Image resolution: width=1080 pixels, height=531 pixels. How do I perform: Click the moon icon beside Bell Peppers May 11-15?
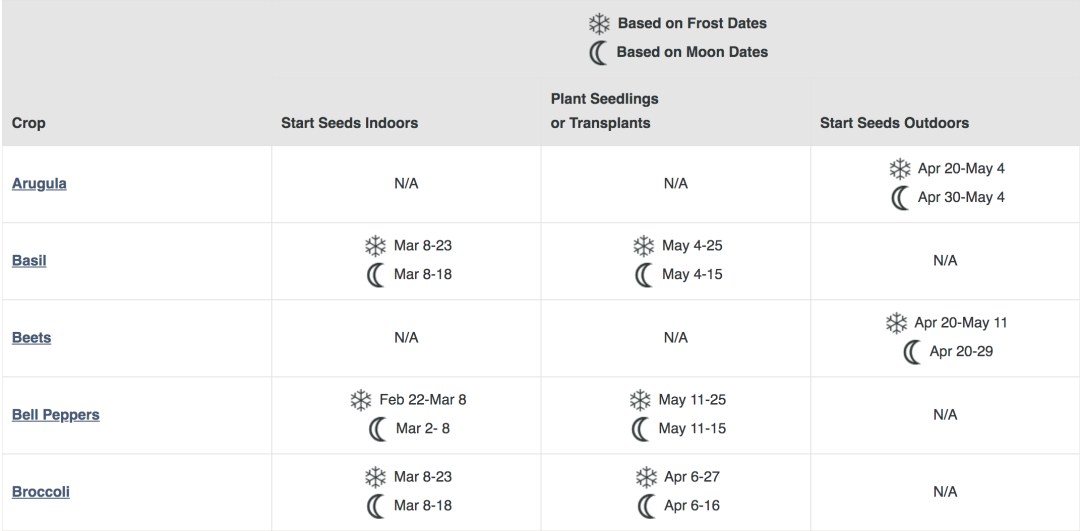[x=639, y=429]
